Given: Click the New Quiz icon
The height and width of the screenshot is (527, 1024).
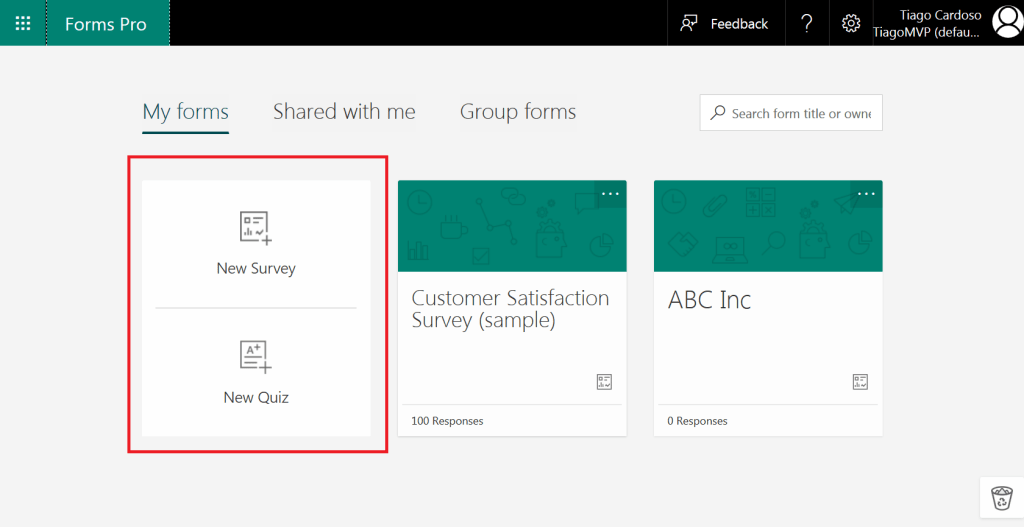Looking at the screenshot, I should pyautogui.click(x=256, y=357).
